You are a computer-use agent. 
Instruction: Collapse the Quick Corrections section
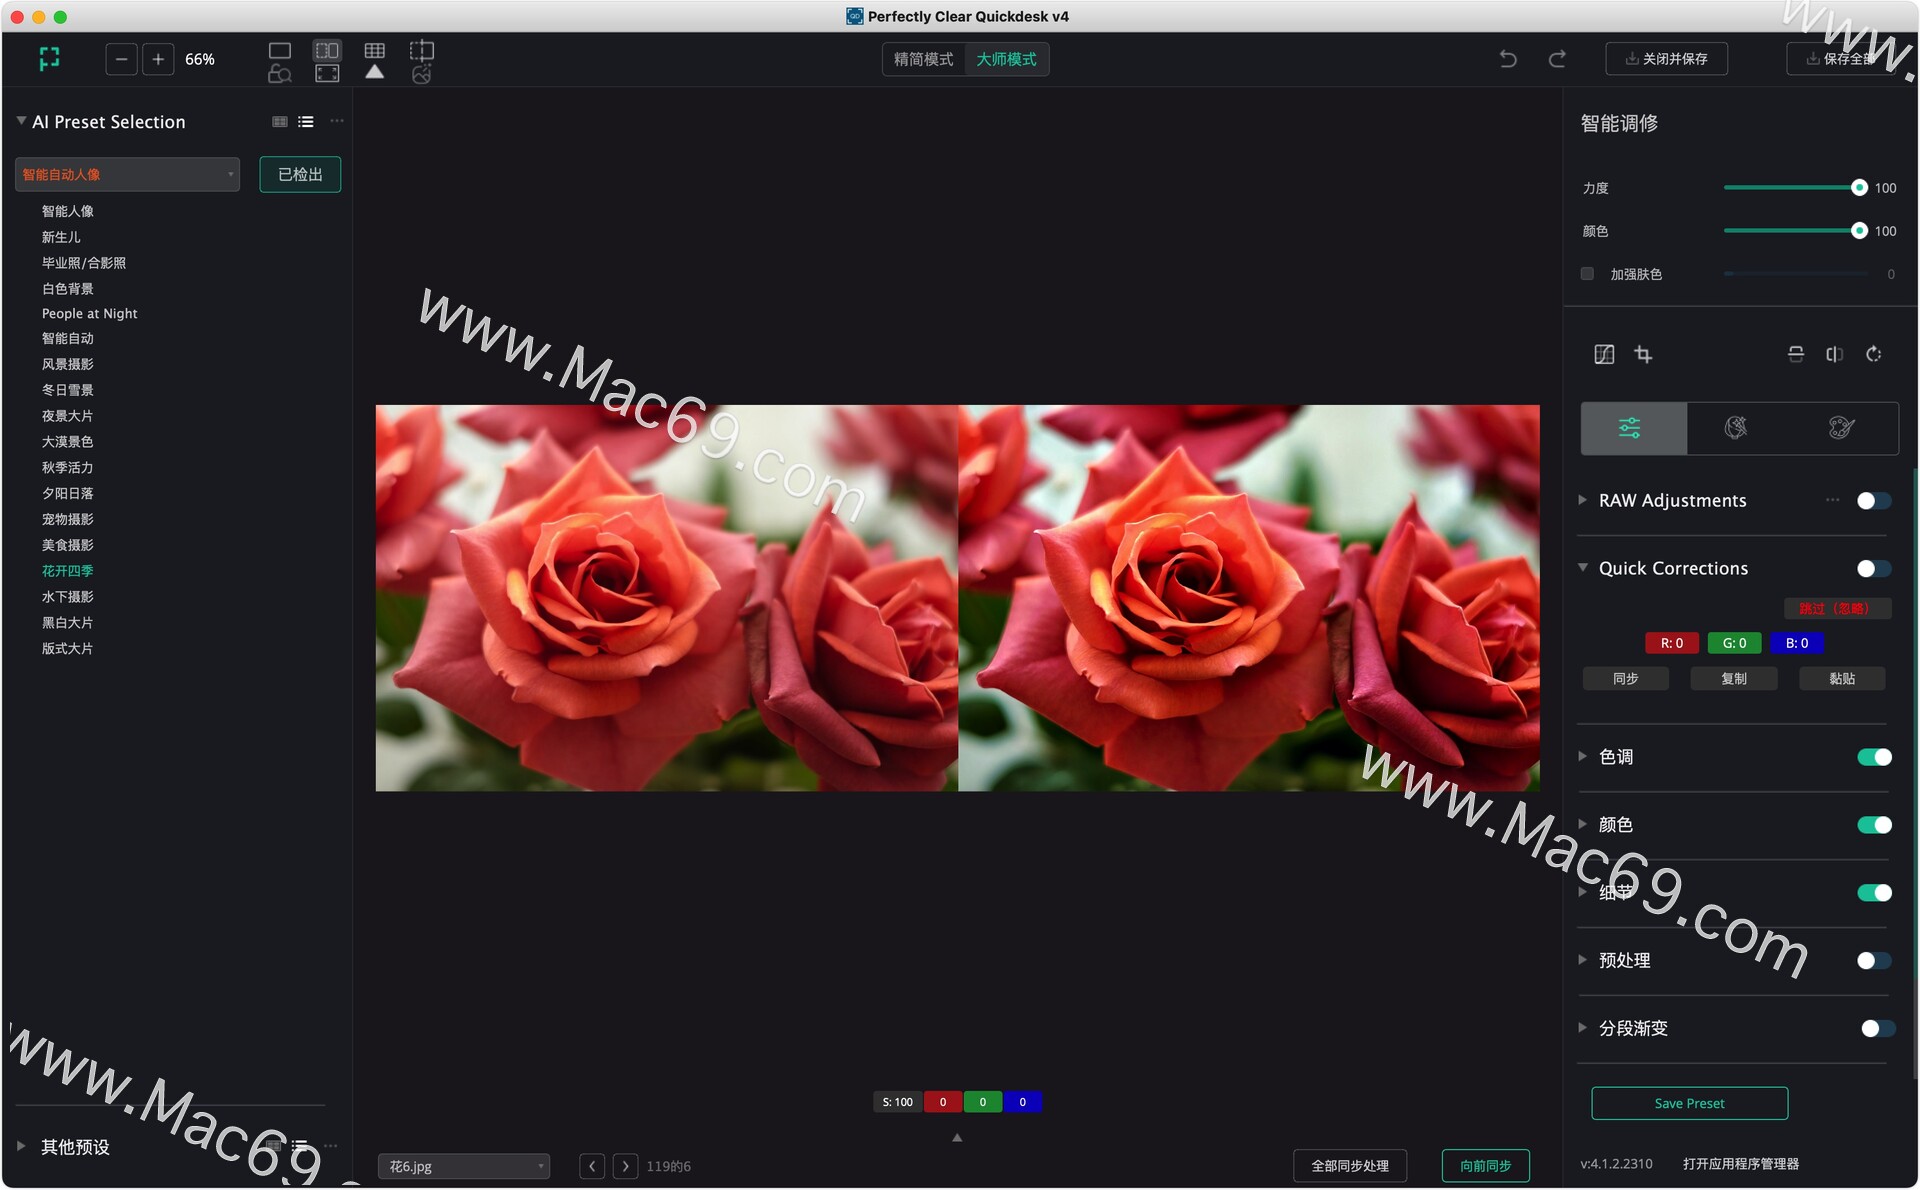(x=1582, y=568)
